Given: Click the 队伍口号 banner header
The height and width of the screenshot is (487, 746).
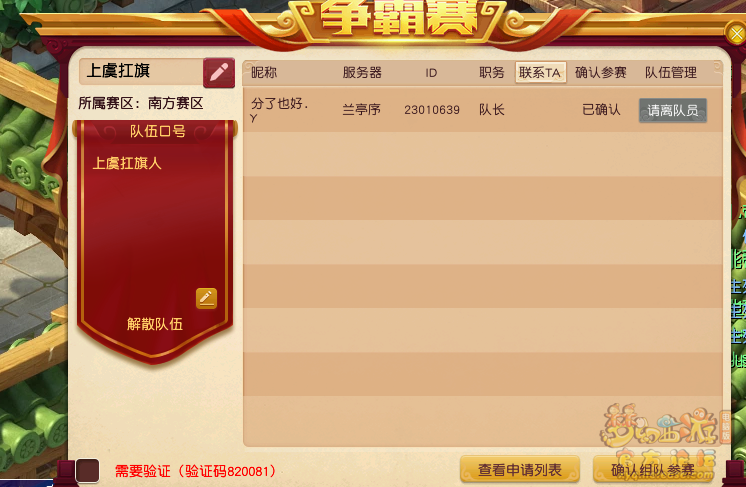Looking at the screenshot, I should coord(157,131).
